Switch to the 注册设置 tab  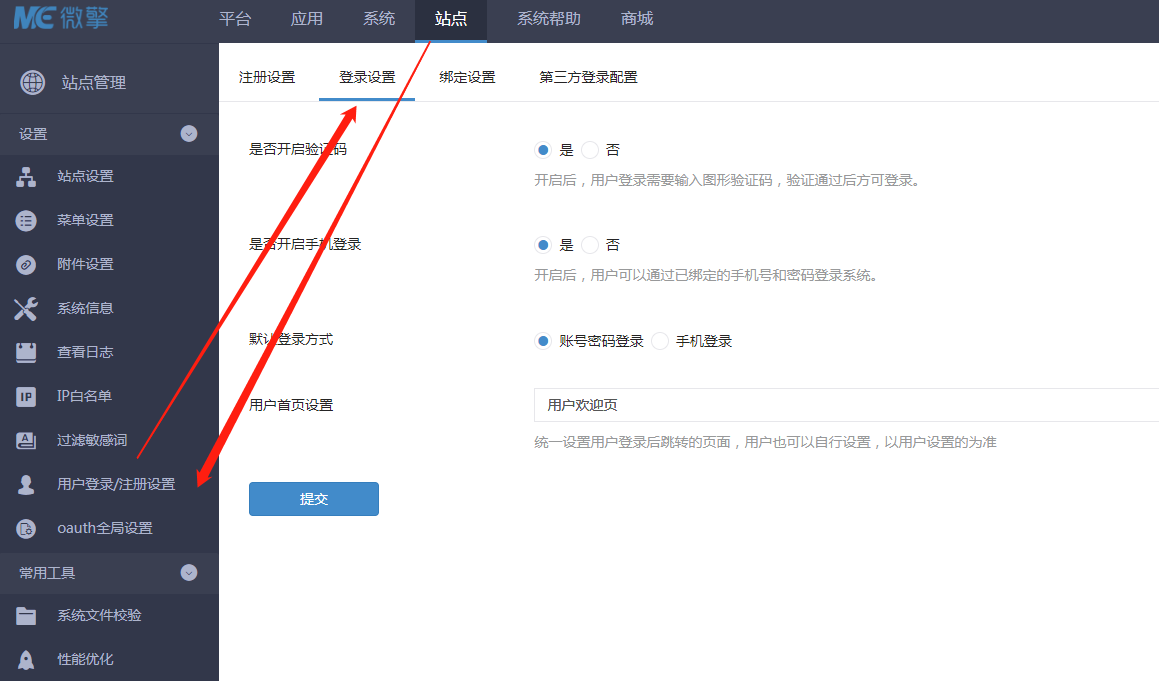[x=267, y=78]
